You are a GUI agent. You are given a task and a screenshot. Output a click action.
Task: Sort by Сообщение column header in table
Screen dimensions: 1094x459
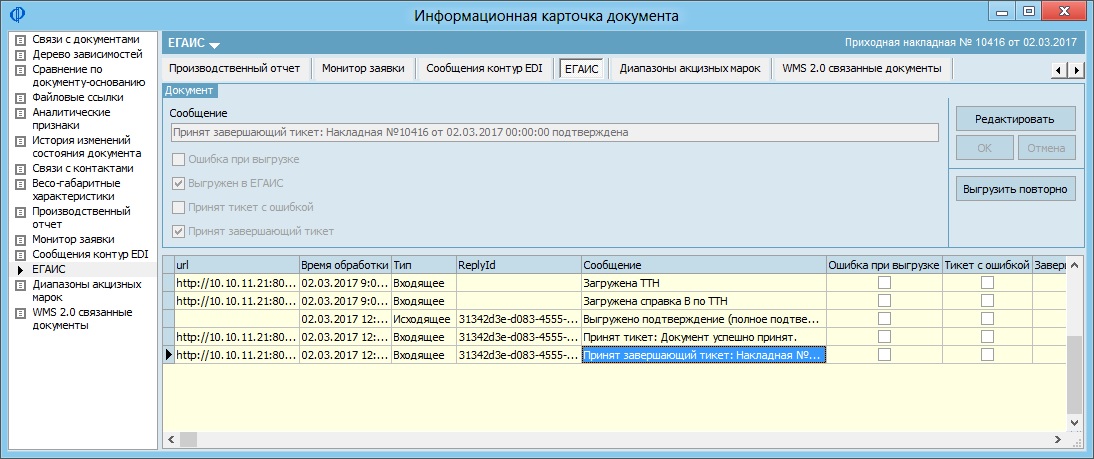(704, 265)
